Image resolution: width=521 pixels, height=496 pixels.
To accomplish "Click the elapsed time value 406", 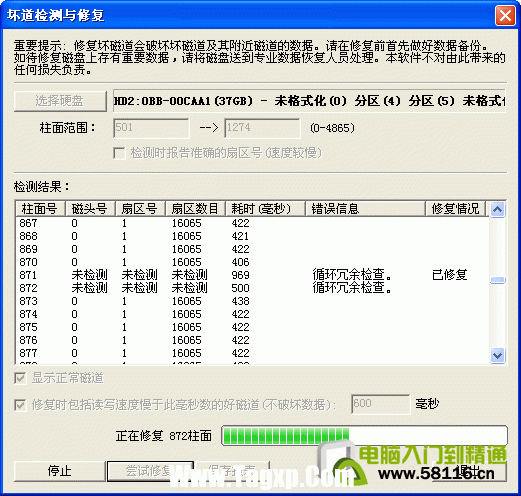I will pos(240,262).
